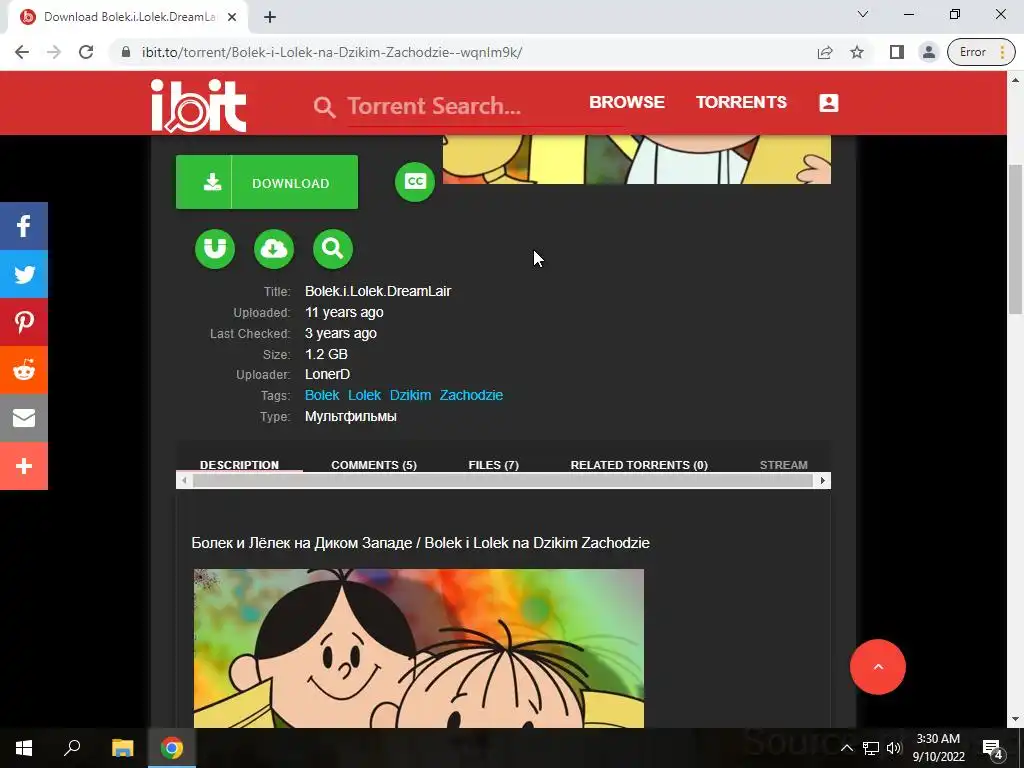Click the address bar URL

[x=332, y=52]
